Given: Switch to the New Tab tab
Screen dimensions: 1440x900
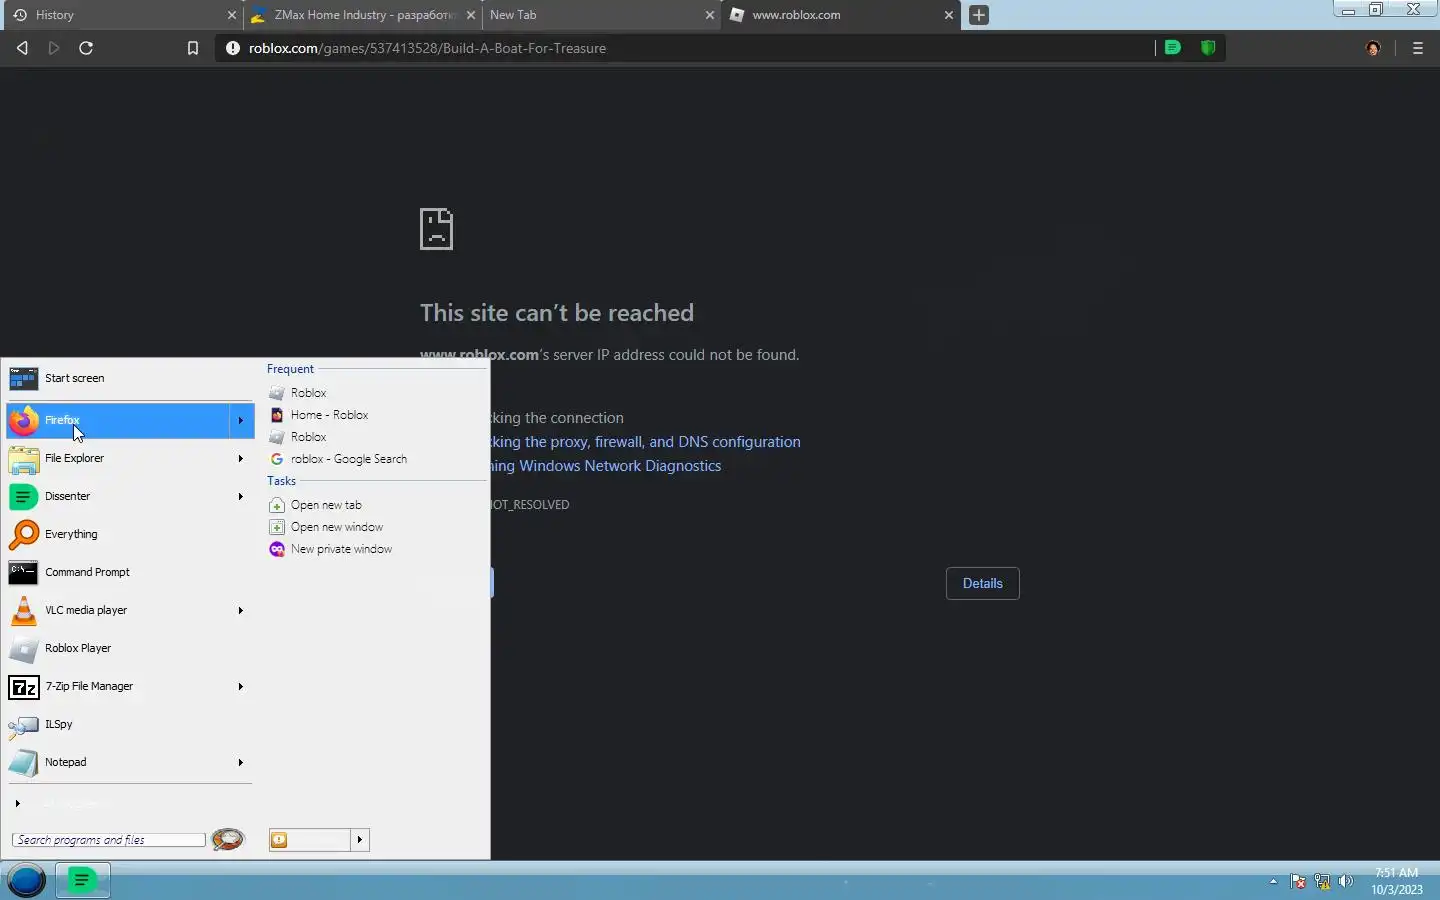Looking at the screenshot, I should (x=600, y=15).
